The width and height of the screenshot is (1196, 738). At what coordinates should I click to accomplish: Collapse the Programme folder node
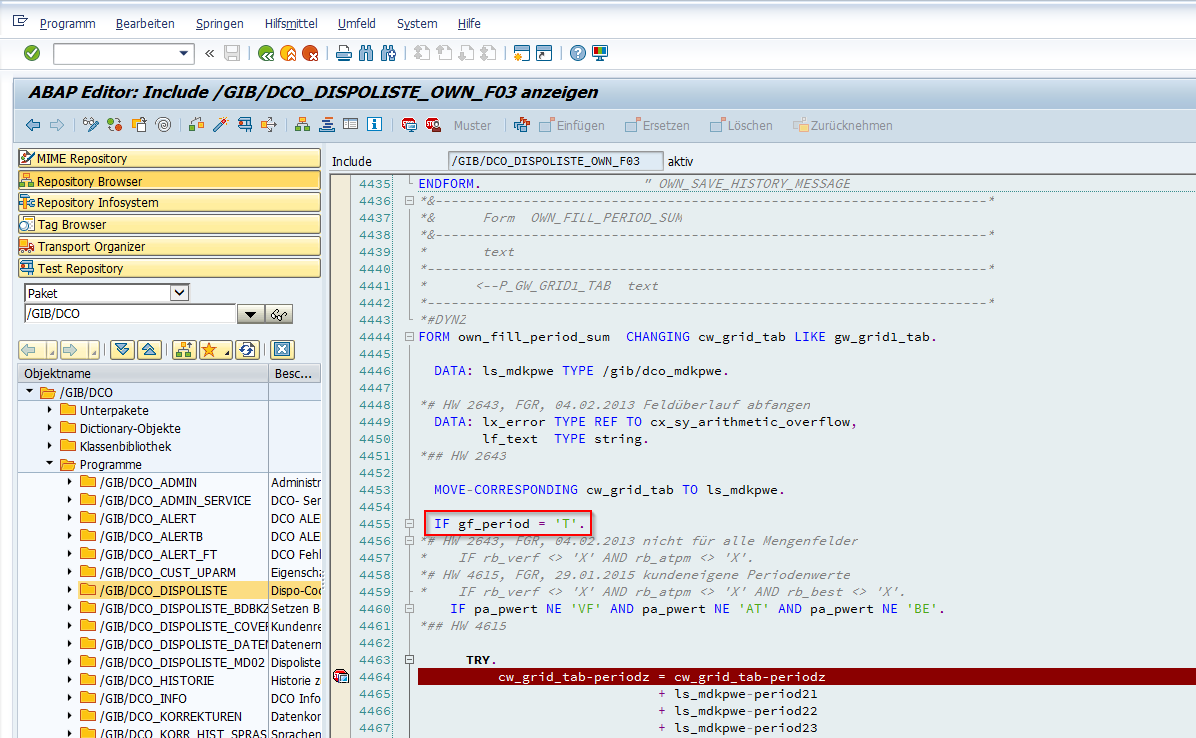49,464
